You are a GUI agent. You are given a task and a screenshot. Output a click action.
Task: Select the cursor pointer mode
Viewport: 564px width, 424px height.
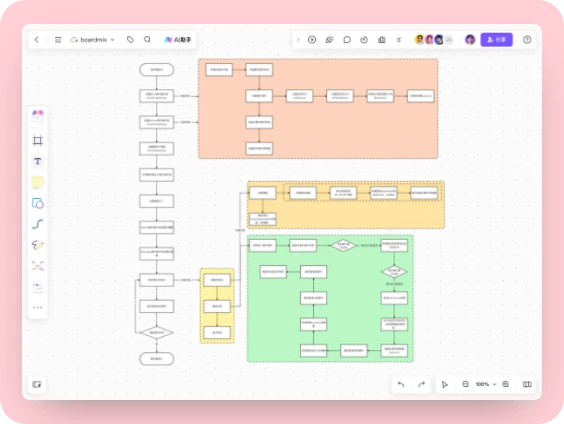pos(445,384)
